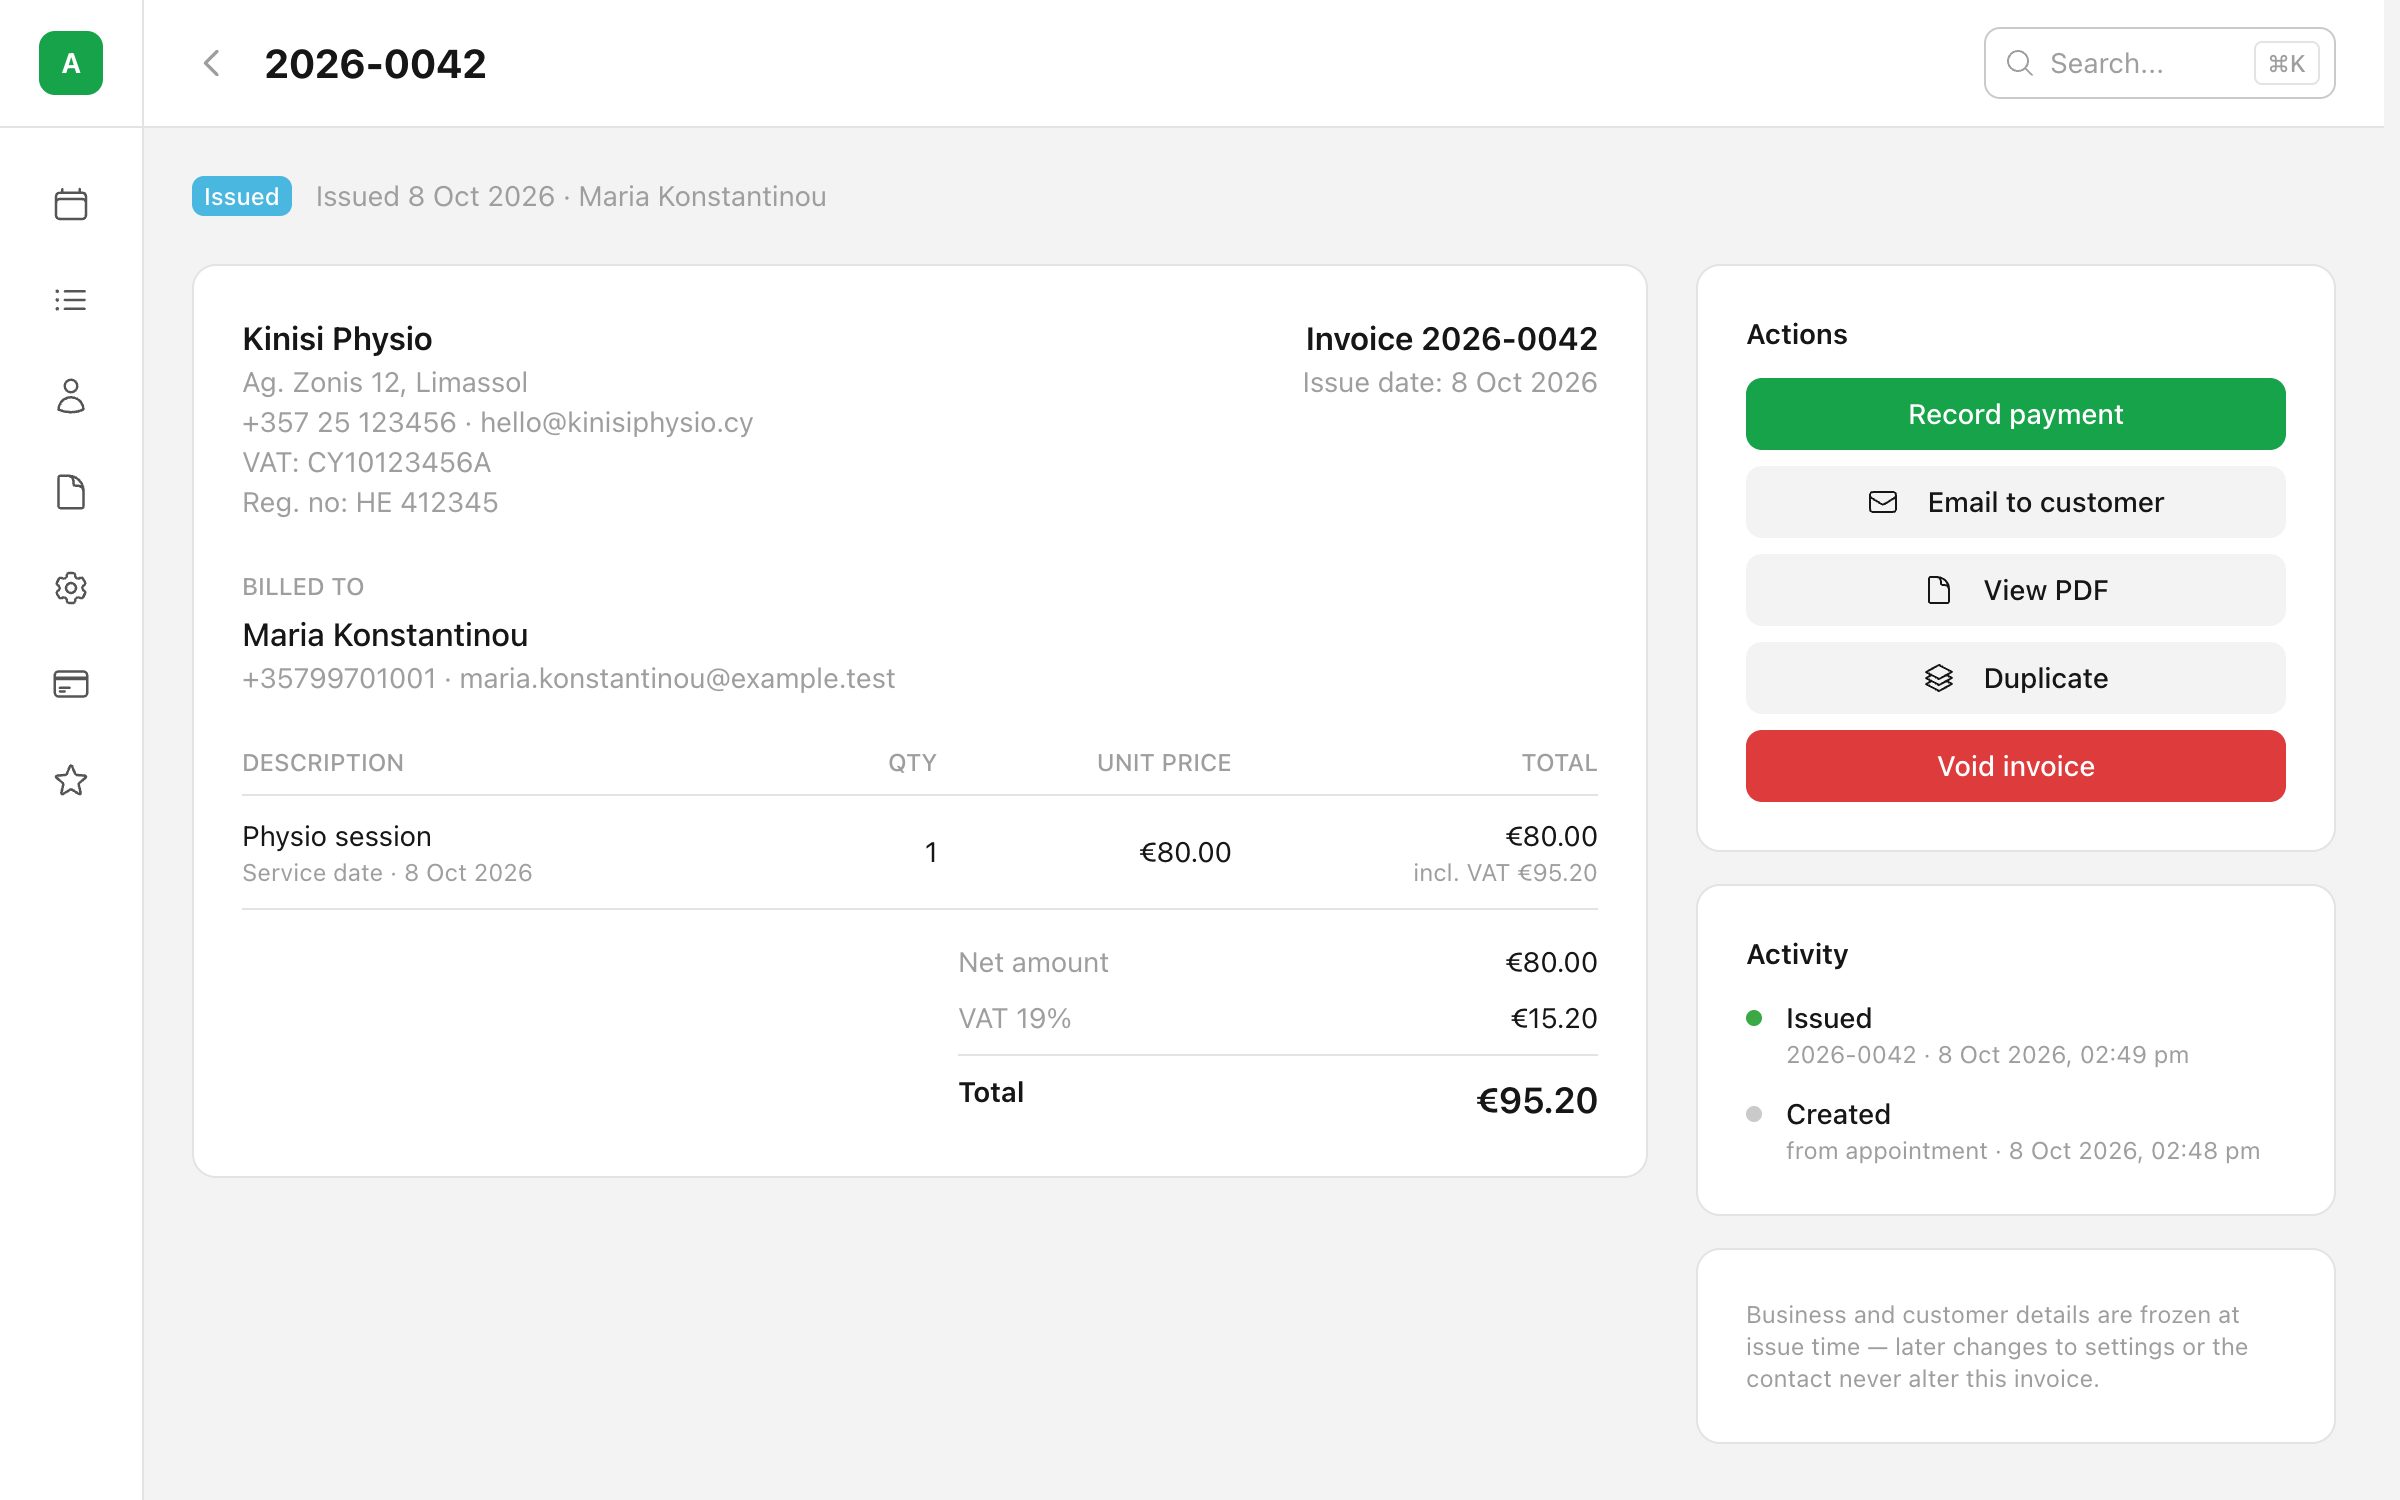Click the layers icon on Duplicate
The height and width of the screenshot is (1500, 2400).
[1939, 678]
